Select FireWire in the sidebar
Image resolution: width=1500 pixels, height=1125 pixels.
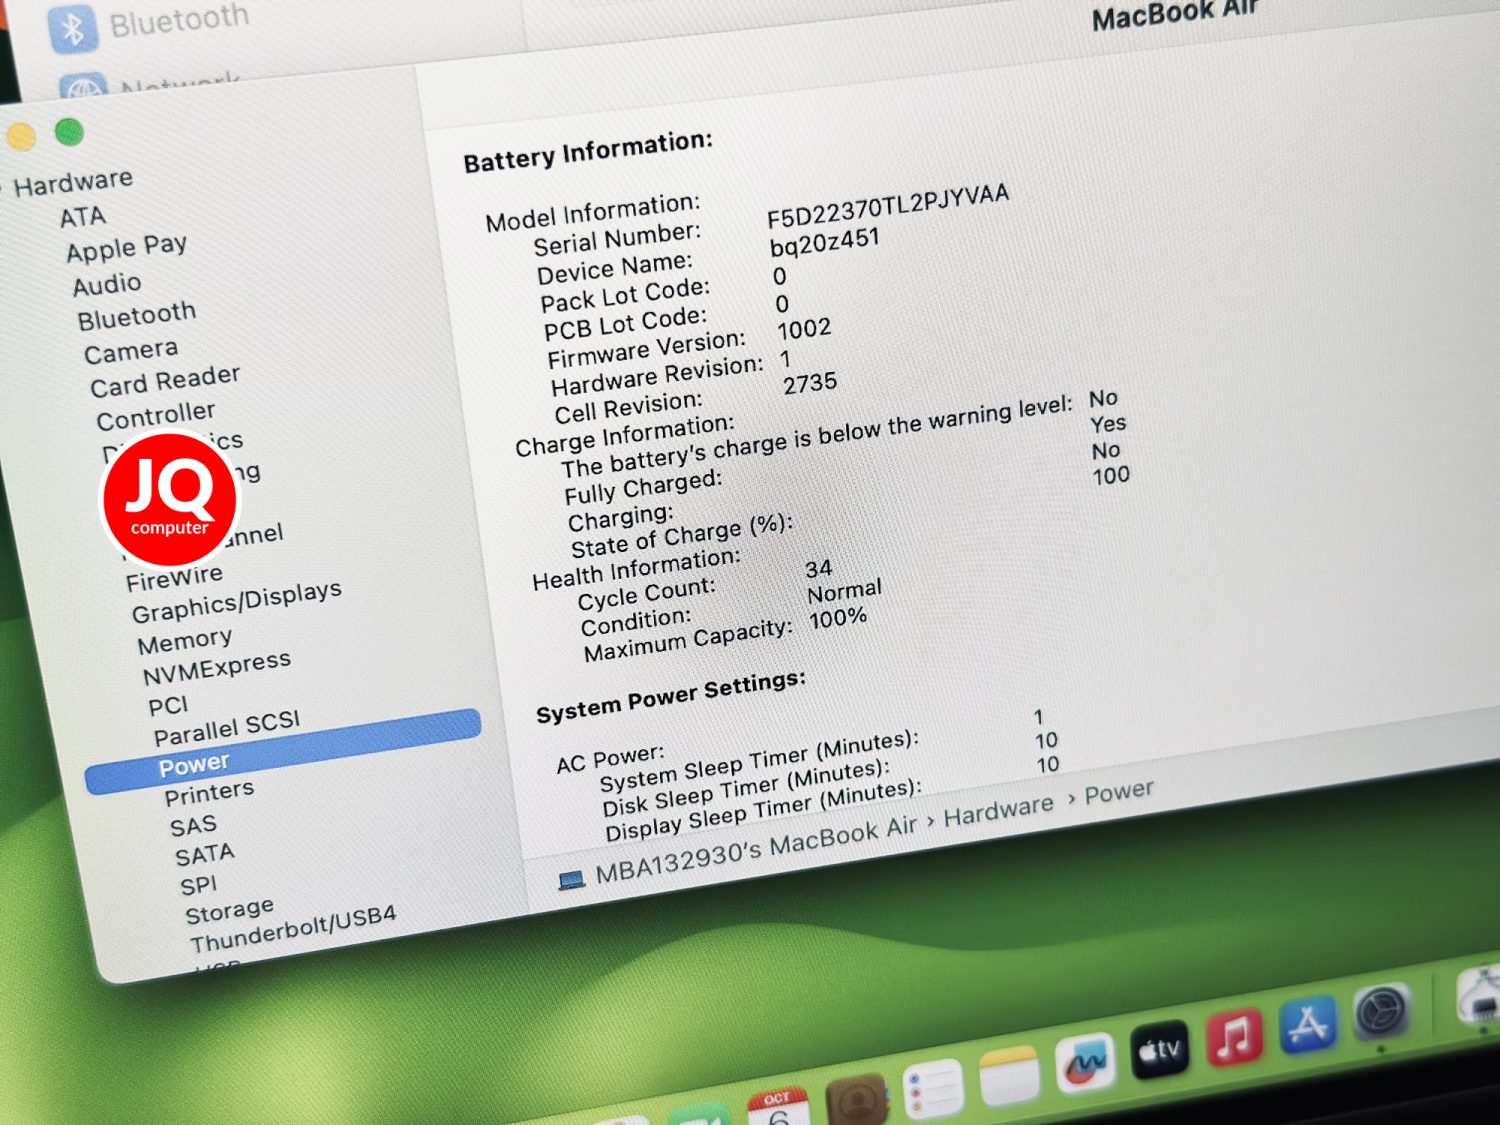click(x=174, y=578)
